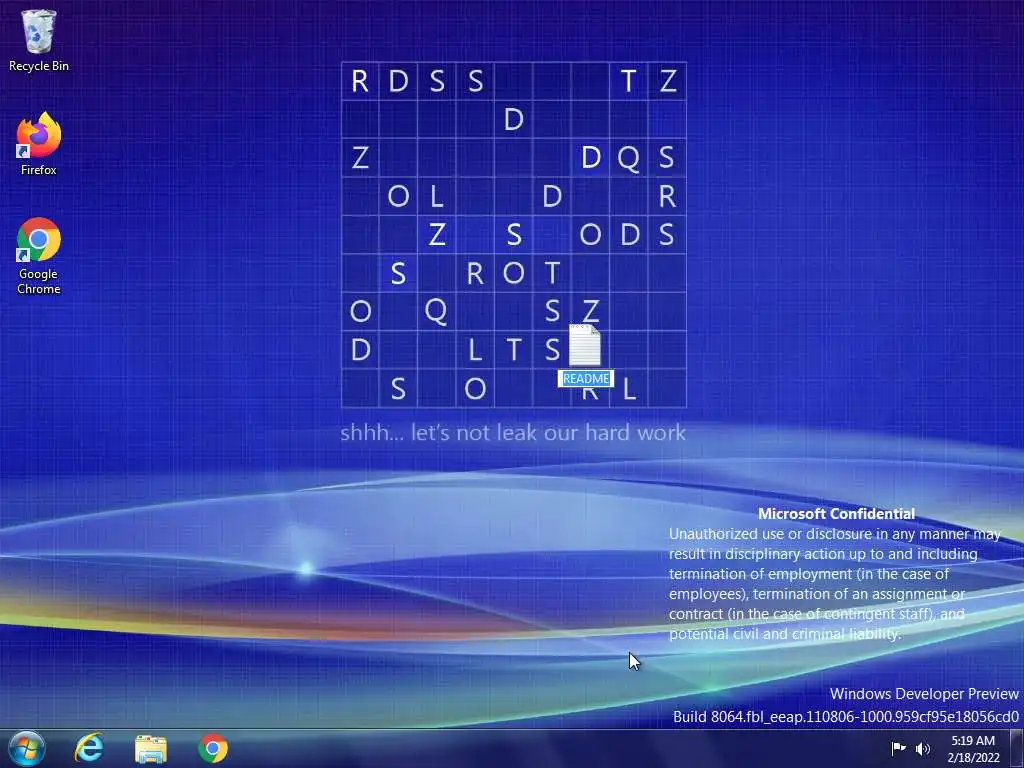Select the Google Chrome desktop shortcut
Image resolution: width=1024 pixels, height=768 pixels.
point(39,255)
